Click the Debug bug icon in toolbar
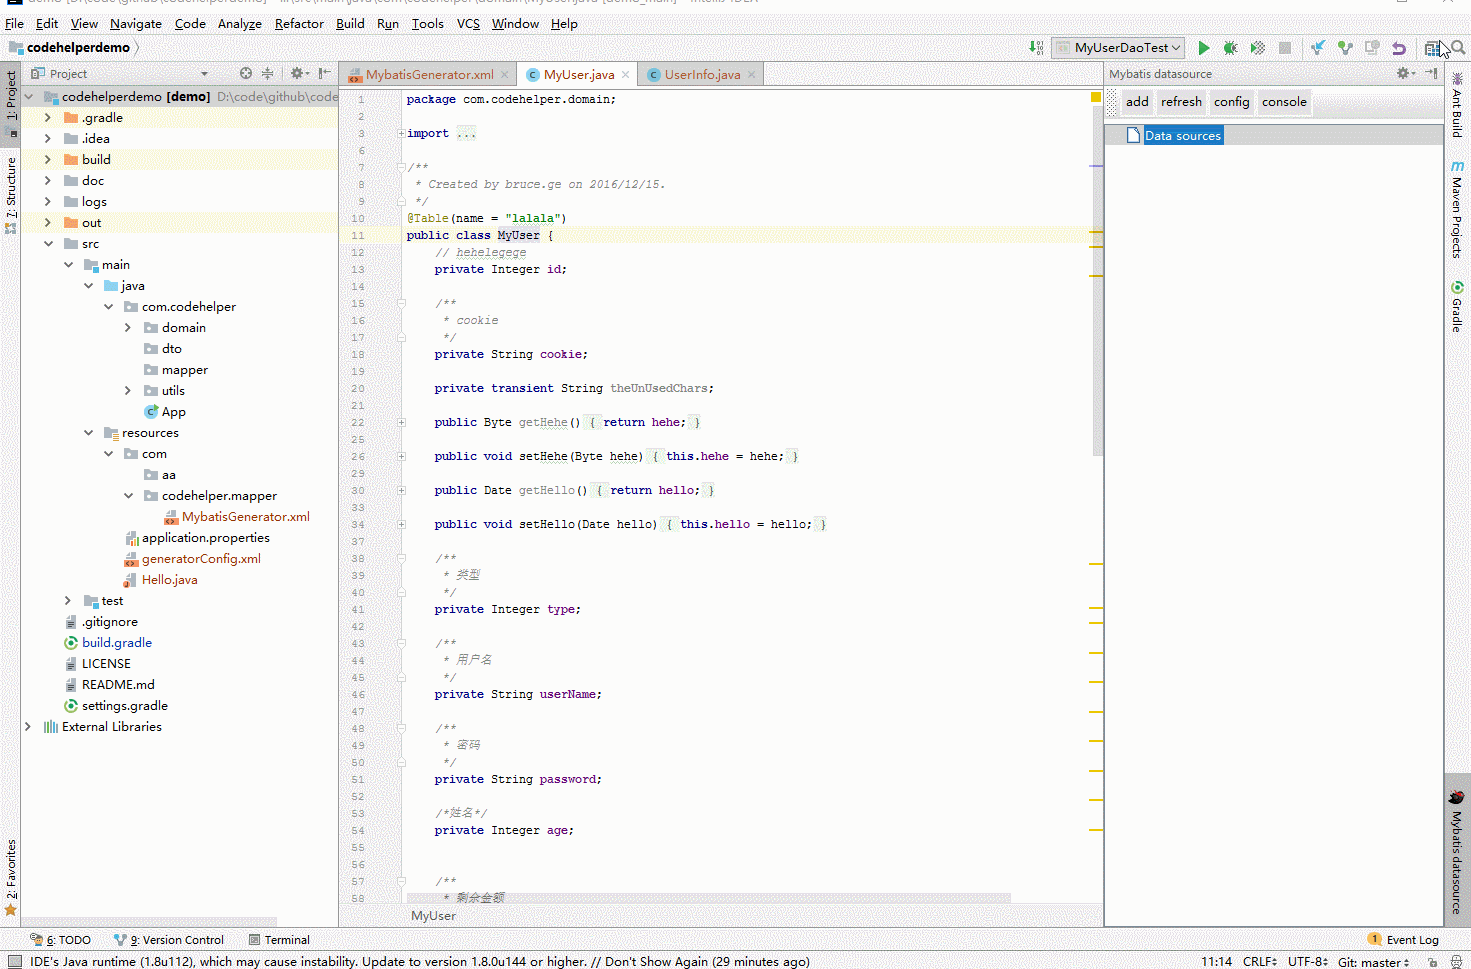The width and height of the screenshot is (1471, 969). click(x=1231, y=48)
